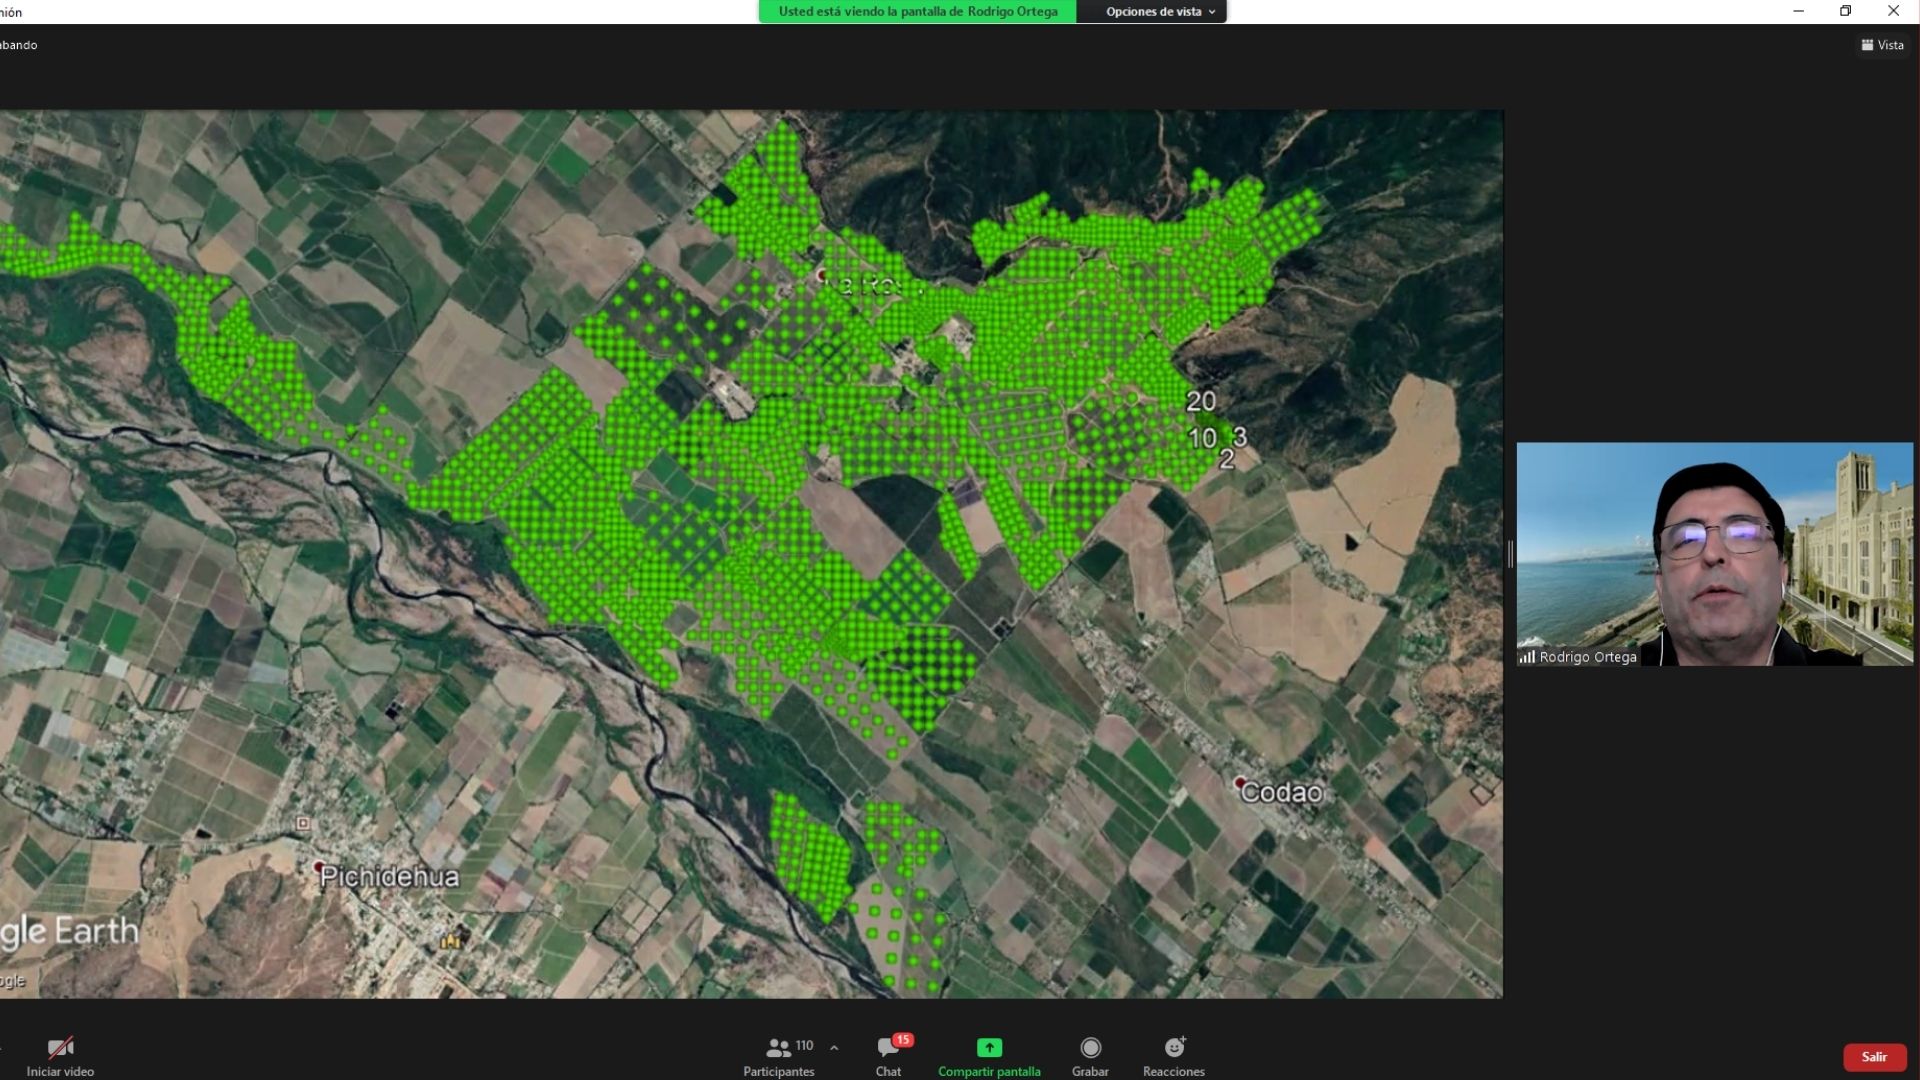Click the number 20 label on the map
Viewport: 1920px width, 1080px height.
click(1200, 401)
